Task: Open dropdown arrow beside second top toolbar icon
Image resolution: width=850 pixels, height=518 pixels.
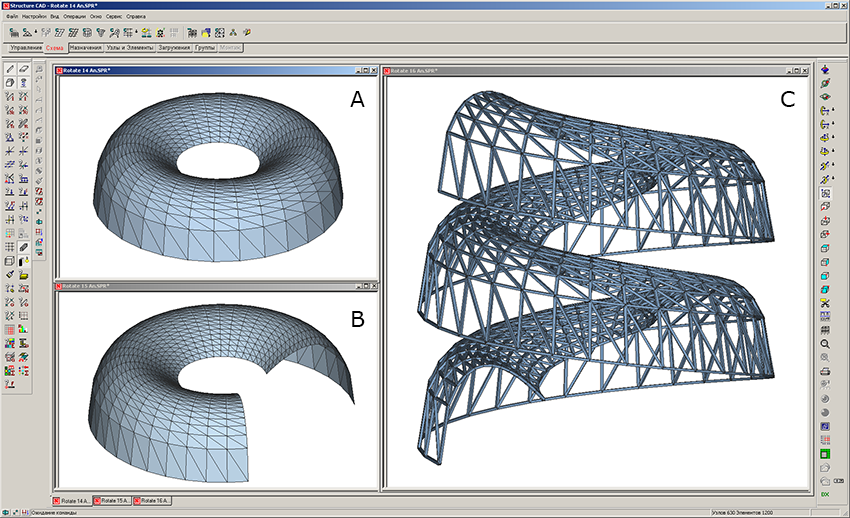Action: coord(37,33)
